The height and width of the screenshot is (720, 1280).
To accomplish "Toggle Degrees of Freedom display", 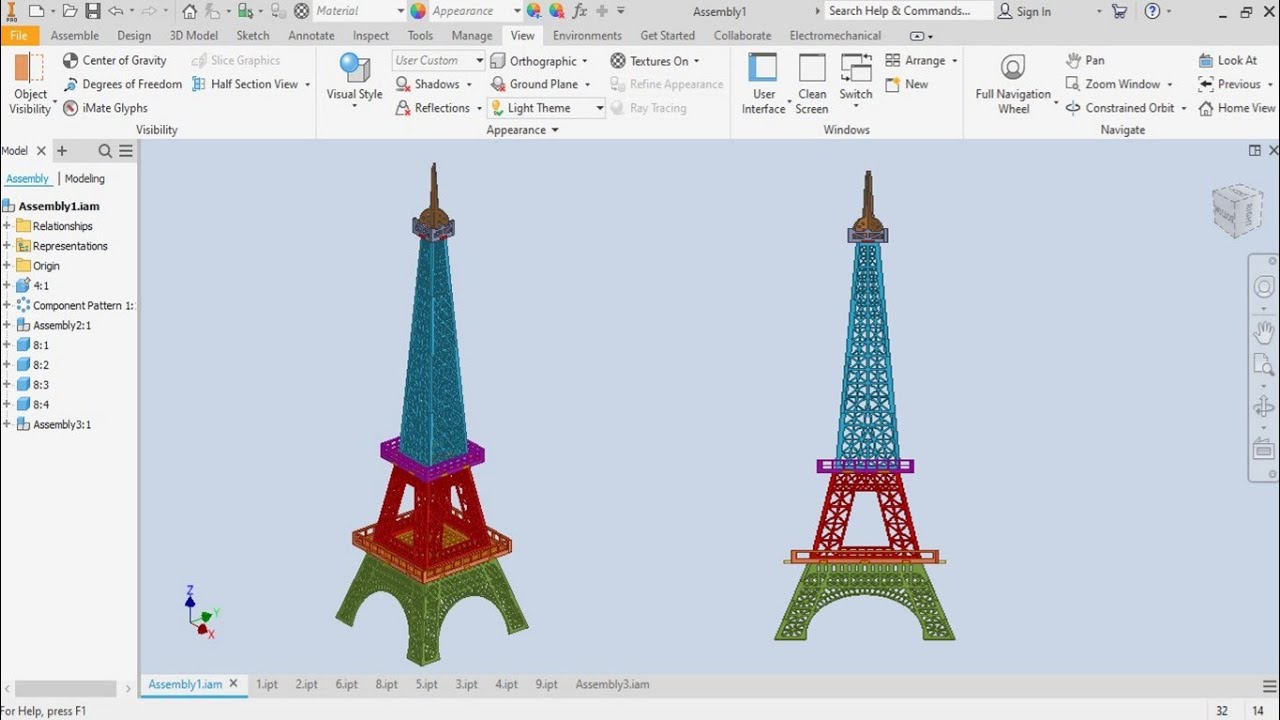I will (122, 84).
